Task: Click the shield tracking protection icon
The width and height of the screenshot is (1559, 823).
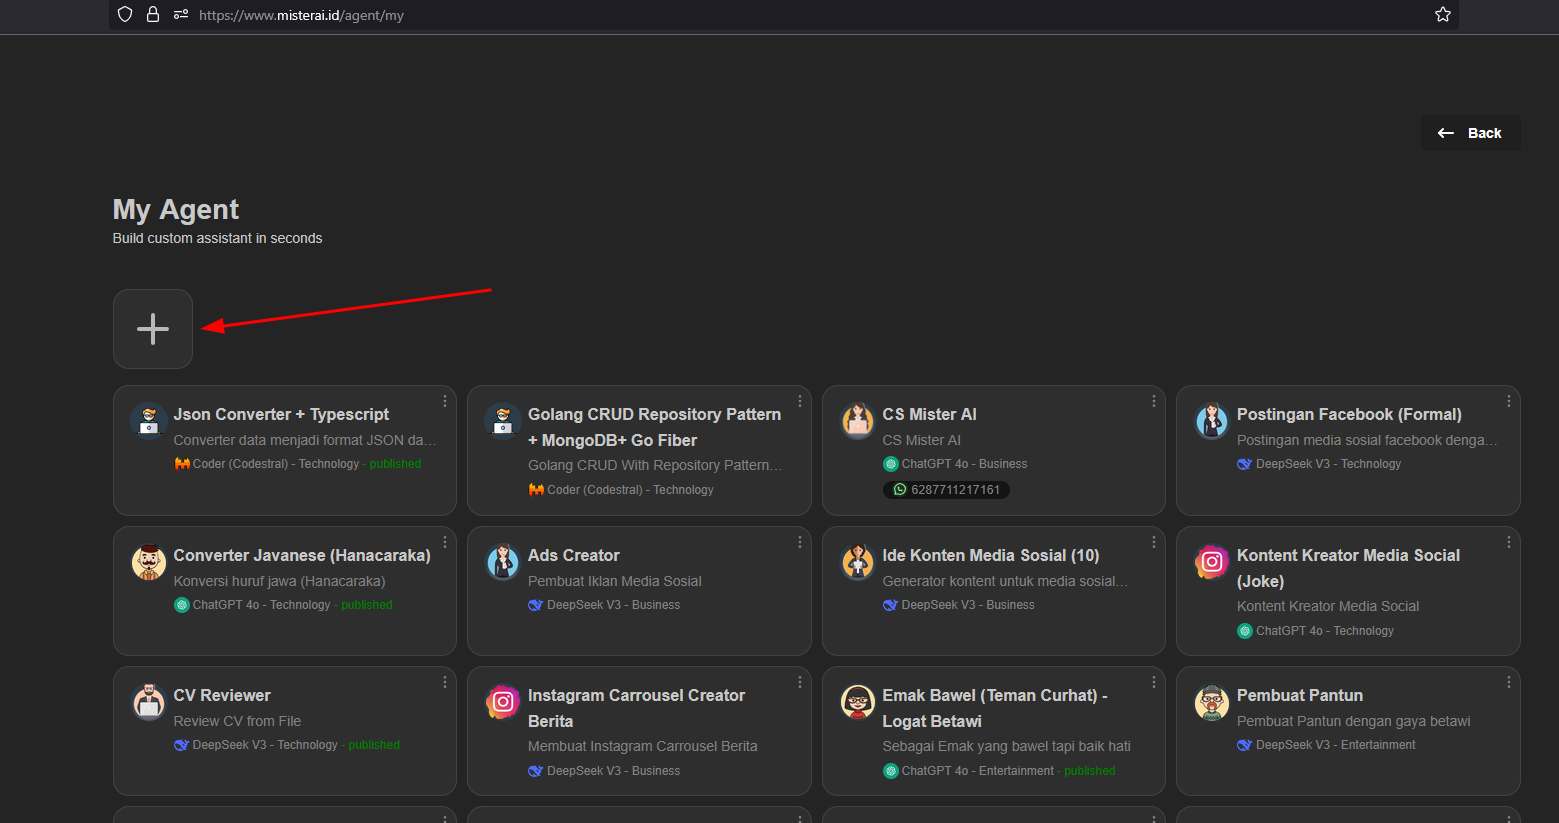Action: (x=125, y=15)
